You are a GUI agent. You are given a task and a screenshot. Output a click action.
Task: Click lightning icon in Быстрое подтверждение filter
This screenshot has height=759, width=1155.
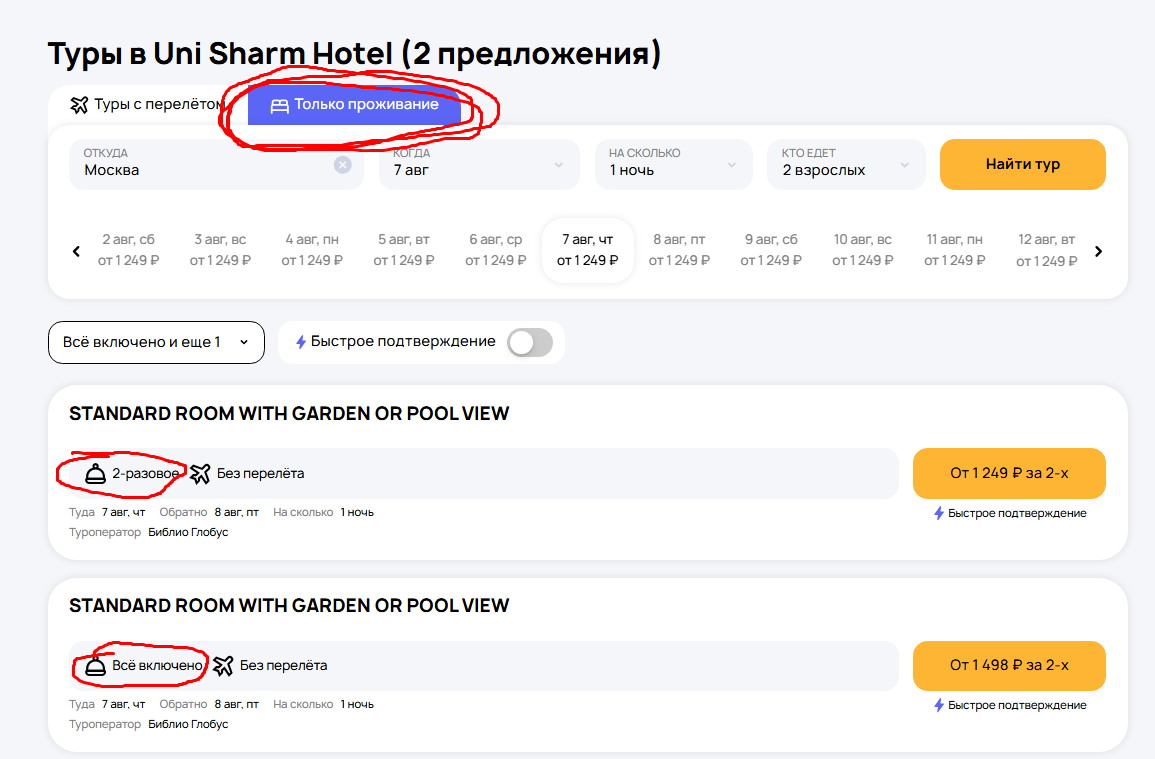pyautogui.click(x=300, y=342)
